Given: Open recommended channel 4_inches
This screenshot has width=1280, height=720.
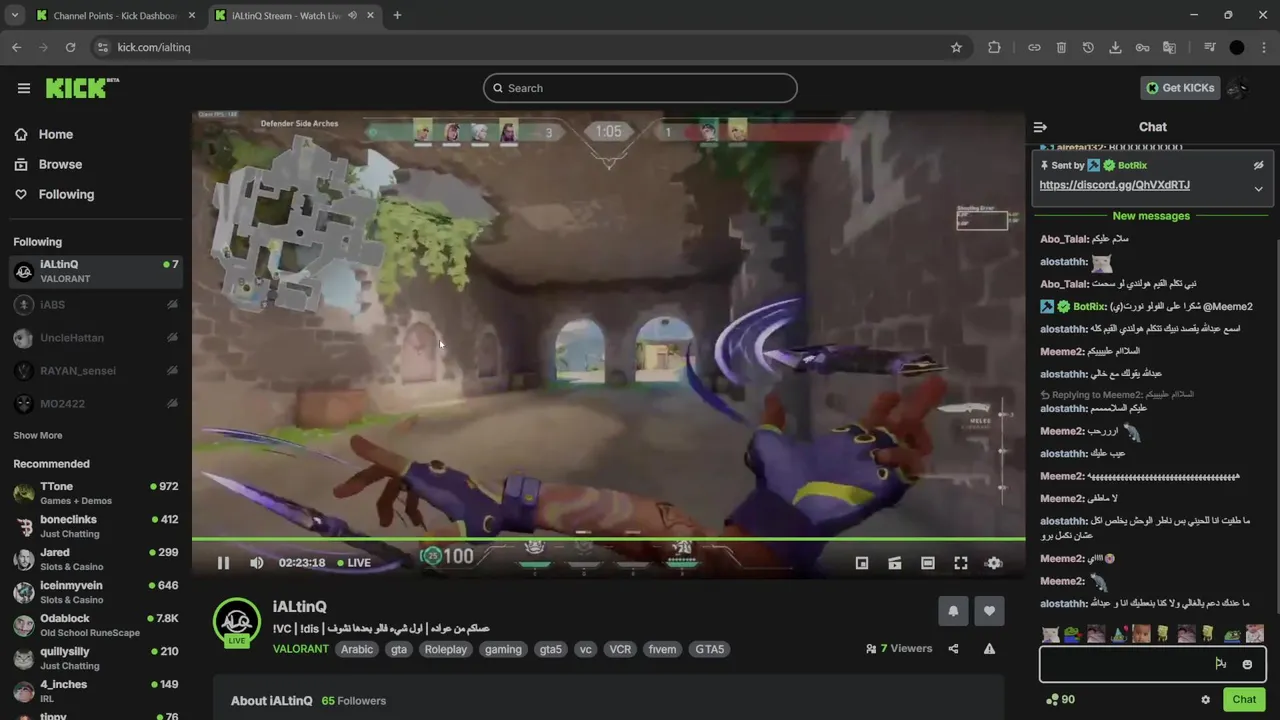Looking at the screenshot, I should (96, 691).
